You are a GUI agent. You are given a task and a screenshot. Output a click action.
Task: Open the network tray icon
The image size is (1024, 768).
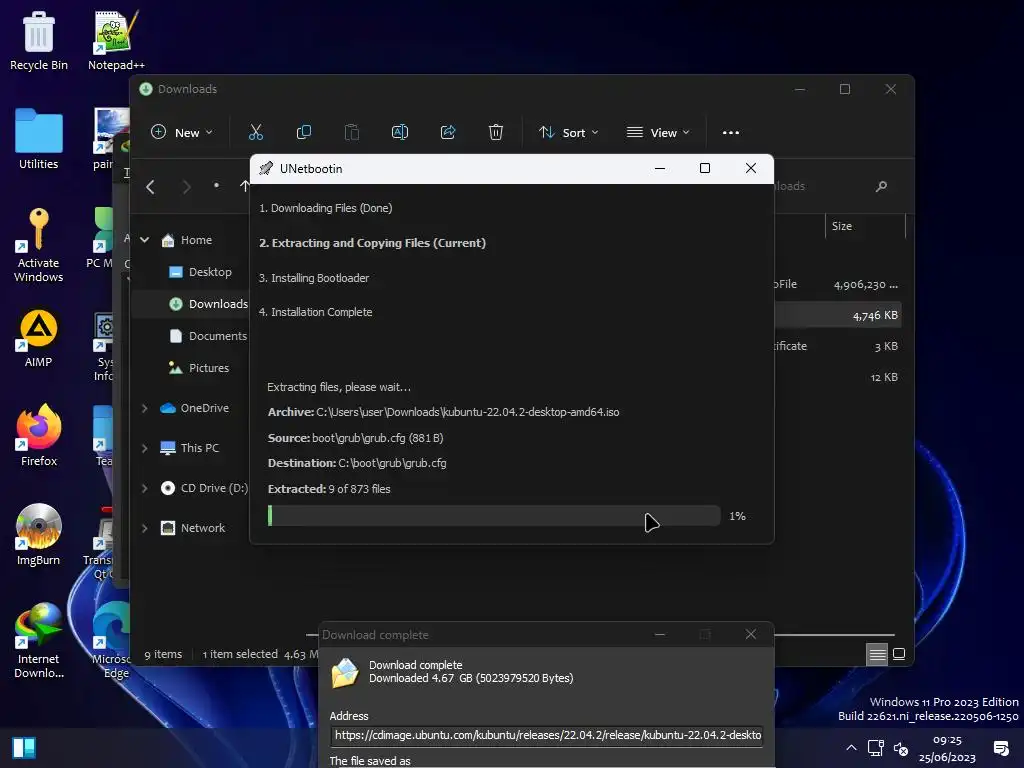[876, 748]
